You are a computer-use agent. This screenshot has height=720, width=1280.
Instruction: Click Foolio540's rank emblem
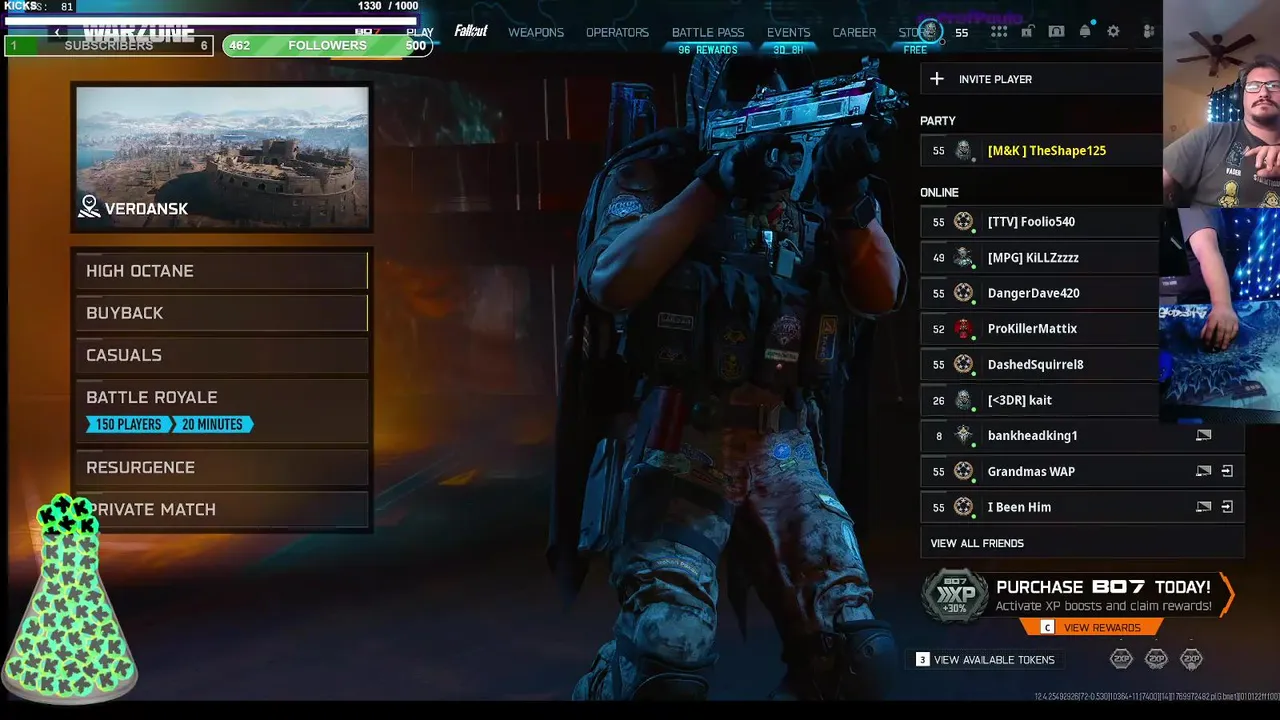963,222
